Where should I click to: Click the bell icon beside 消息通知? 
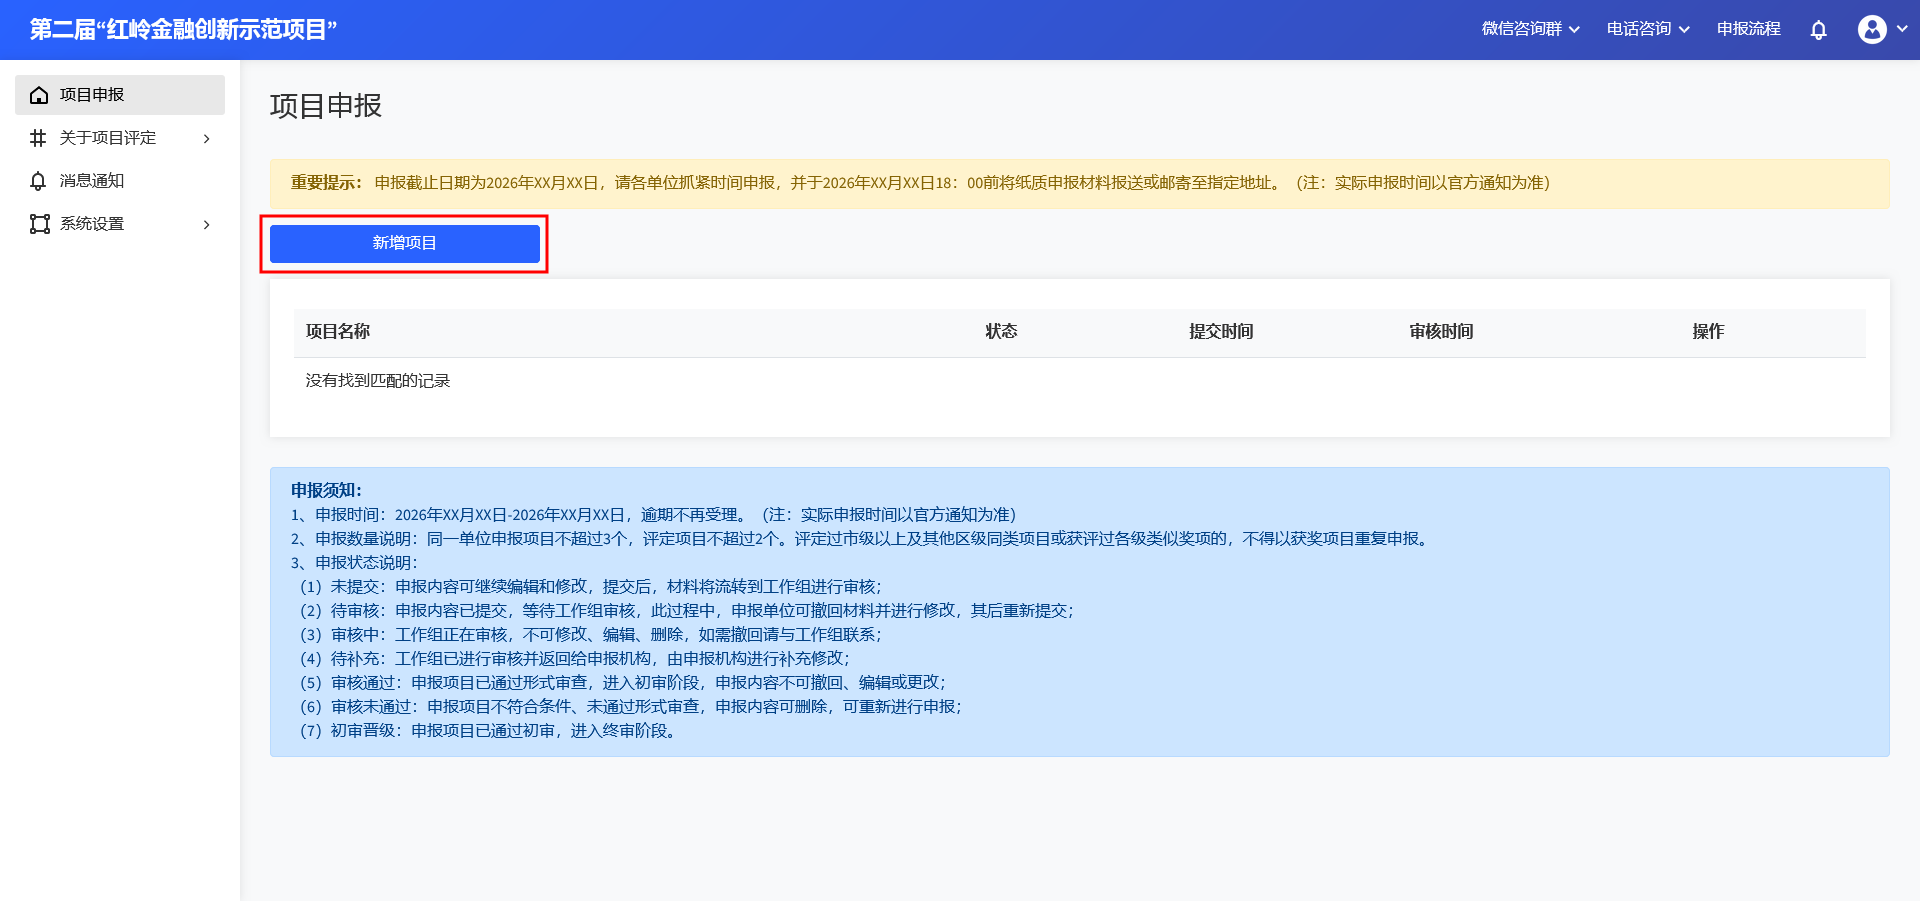tap(39, 181)
